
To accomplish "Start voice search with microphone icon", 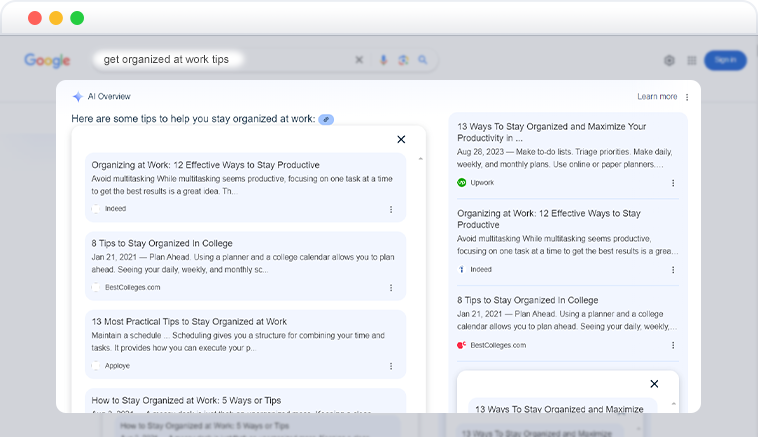I will (383, 60).
